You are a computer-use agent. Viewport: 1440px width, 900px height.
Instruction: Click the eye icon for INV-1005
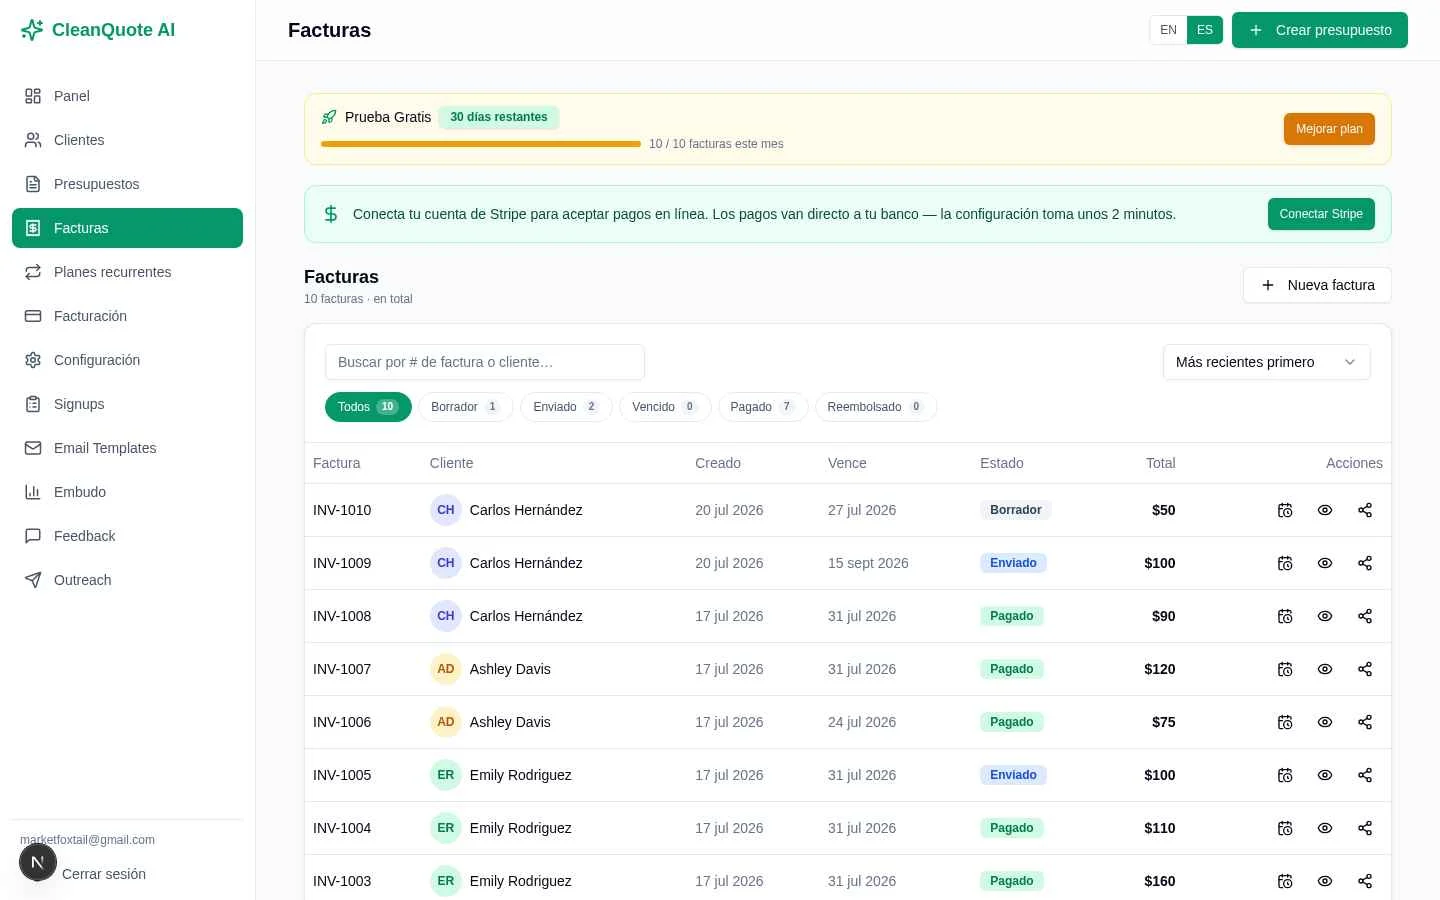click(x=1325, y=775)
